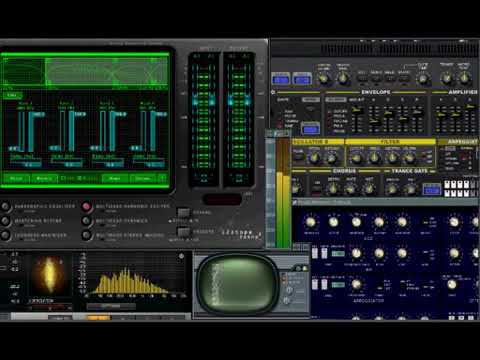Viewport: 480px width, 360px height.
Task: Click first white switch in blue synth second row
Action: coord(315,253)
